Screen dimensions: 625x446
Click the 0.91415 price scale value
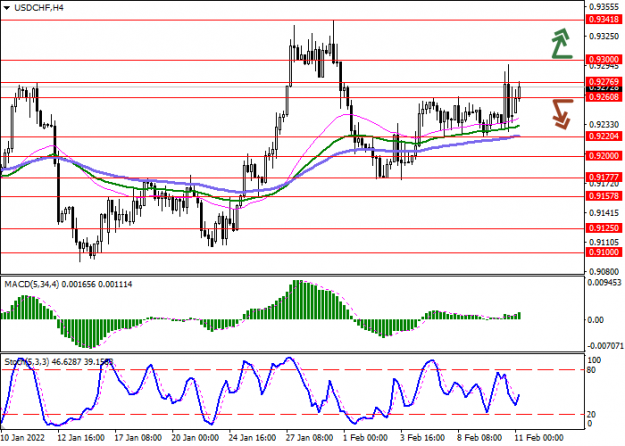604,213
